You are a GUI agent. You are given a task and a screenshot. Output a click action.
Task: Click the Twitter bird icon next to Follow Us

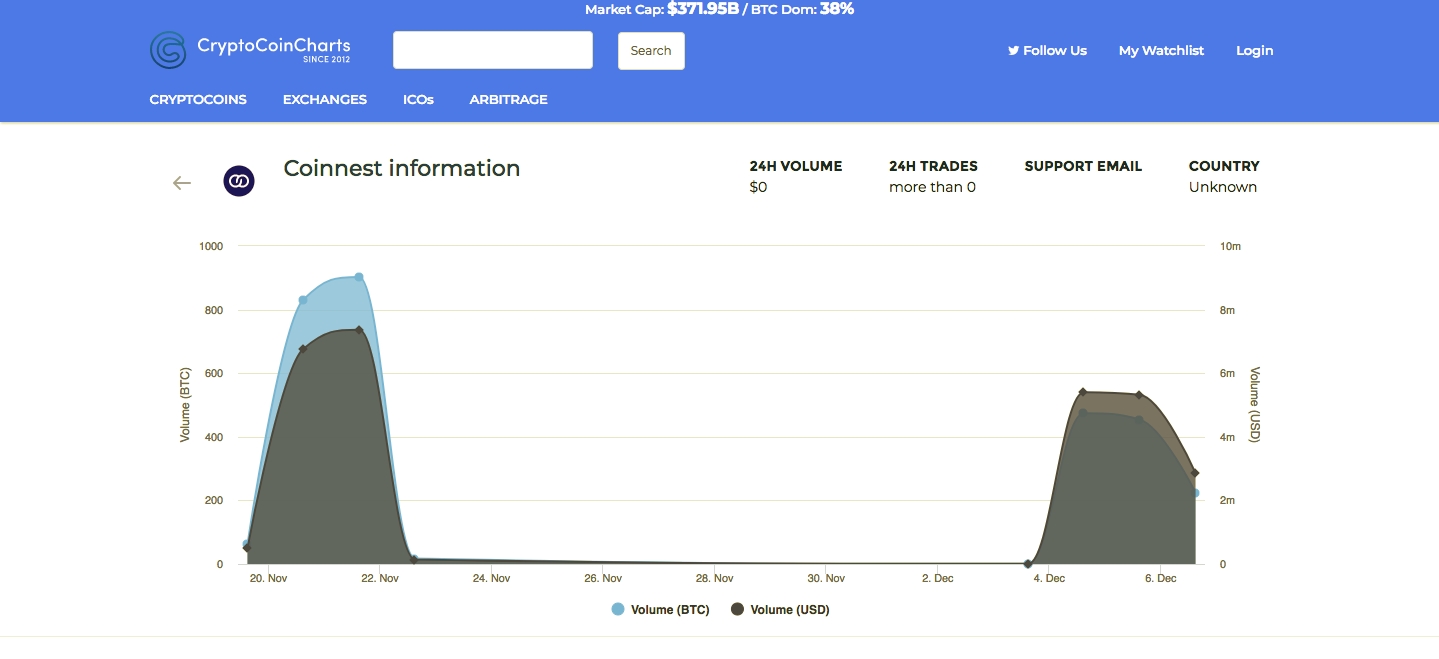point(1013,50)
